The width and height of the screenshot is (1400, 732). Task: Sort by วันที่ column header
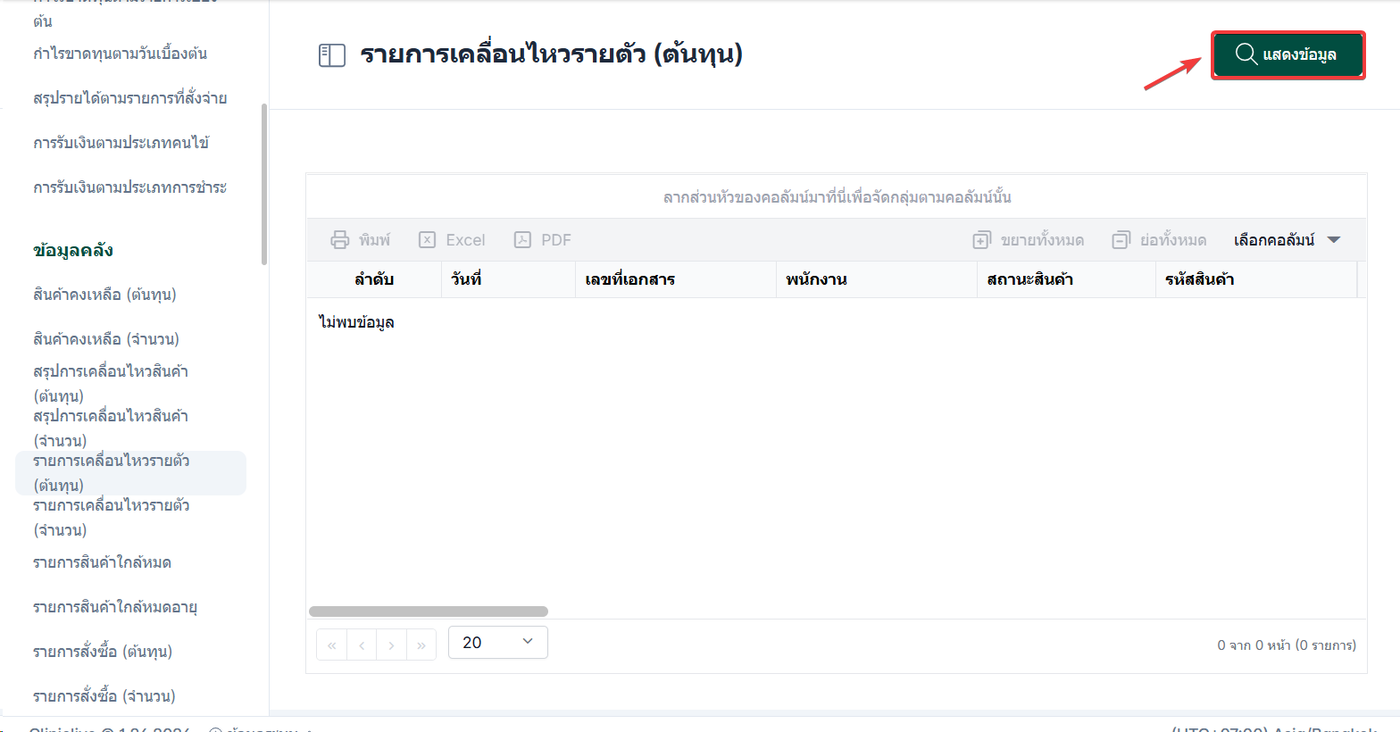(x=508, y=280)
